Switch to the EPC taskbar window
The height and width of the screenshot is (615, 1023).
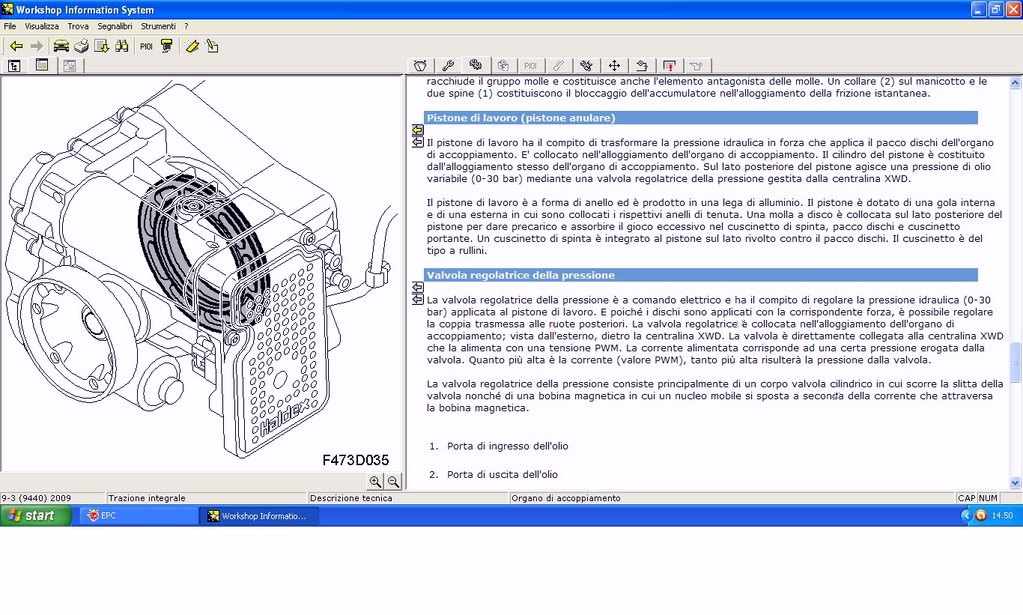tap(139, 515)
